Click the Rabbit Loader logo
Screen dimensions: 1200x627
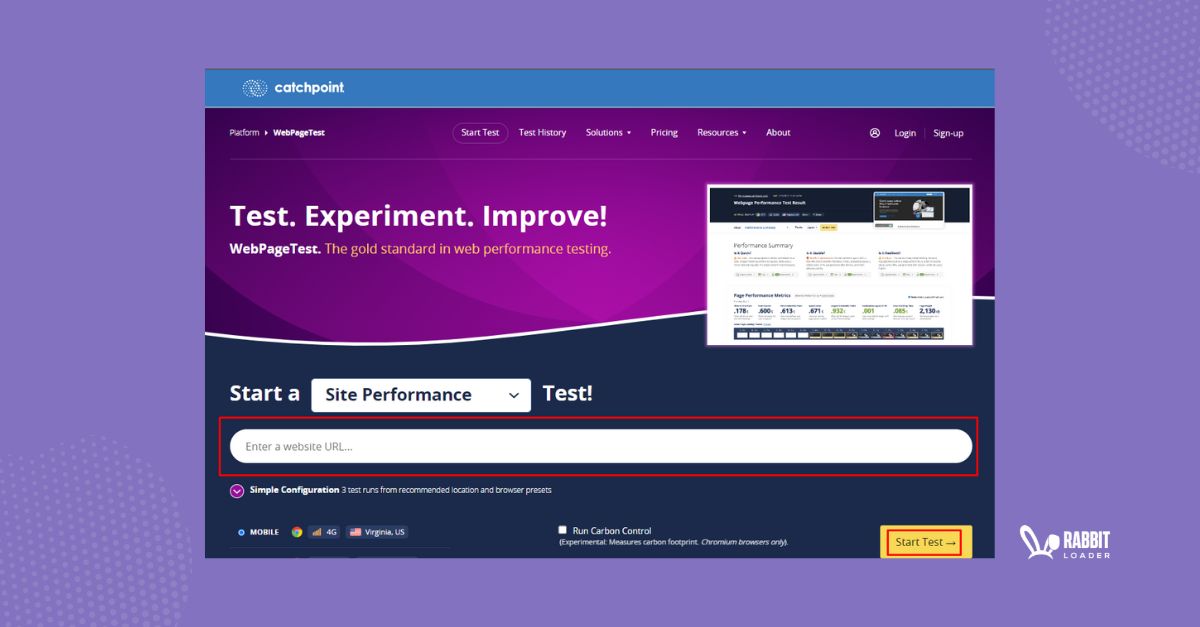(1064, 540)
